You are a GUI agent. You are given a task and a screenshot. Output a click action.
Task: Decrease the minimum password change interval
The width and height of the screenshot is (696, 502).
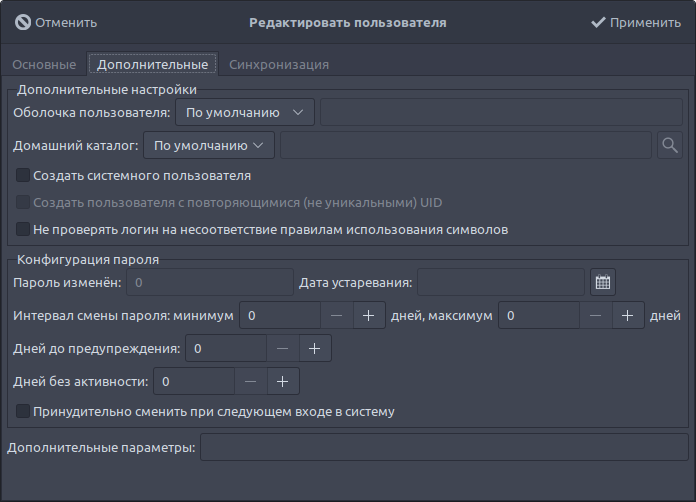click(336, 316)
